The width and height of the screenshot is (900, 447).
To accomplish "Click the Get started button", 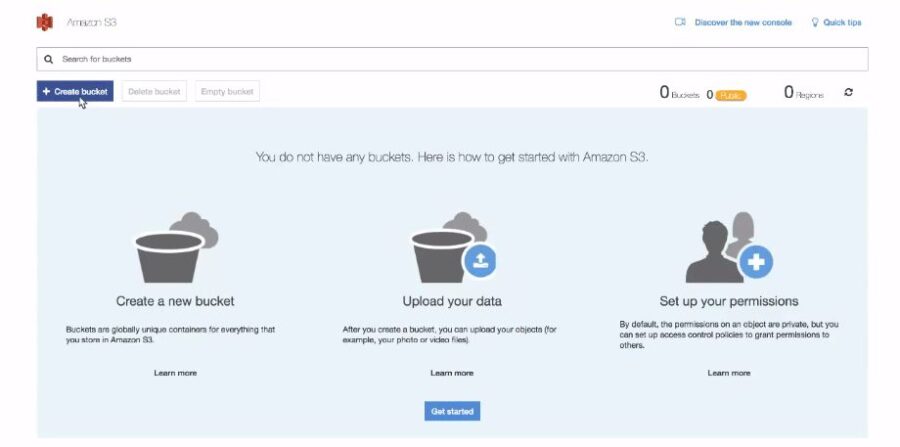I will 452,411.
